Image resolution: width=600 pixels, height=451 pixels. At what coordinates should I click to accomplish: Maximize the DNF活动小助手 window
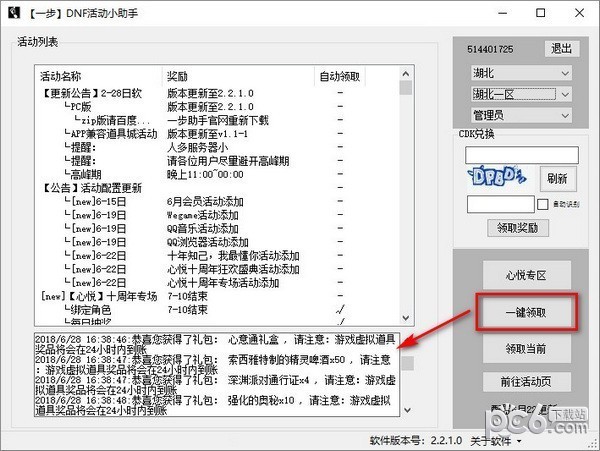coord(541,13)
